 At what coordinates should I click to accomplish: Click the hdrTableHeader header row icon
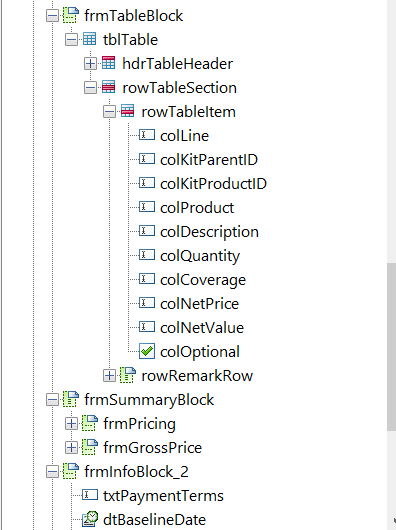pos(108,63)
